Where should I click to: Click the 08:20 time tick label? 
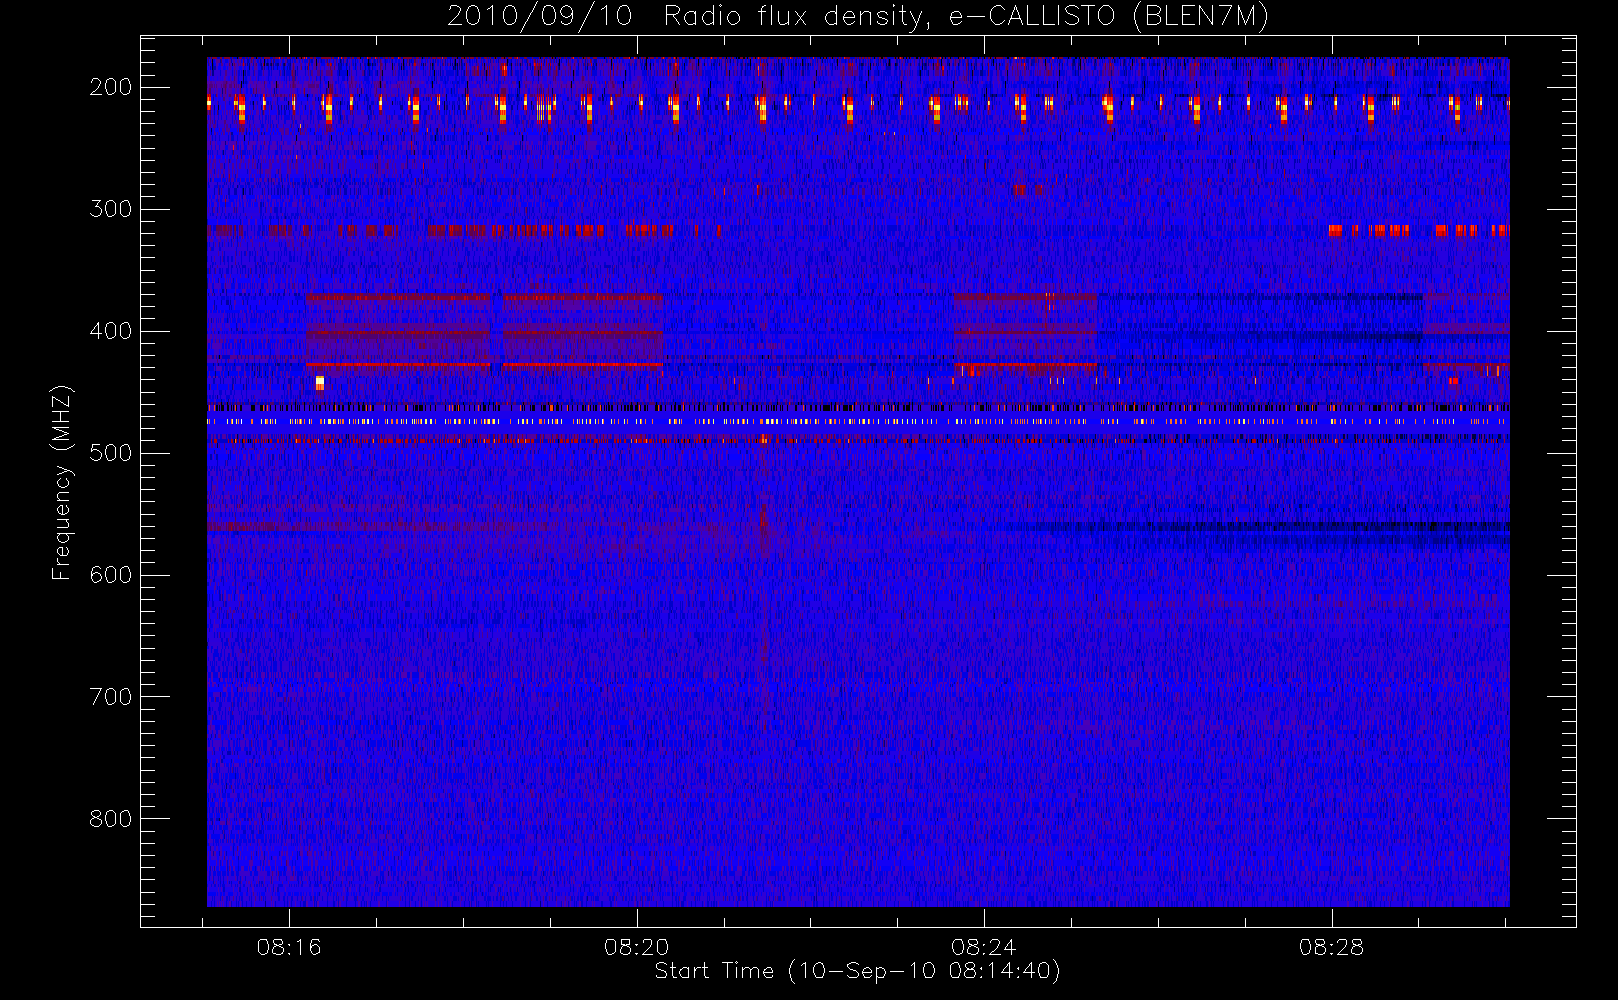(x=637, y=946)
